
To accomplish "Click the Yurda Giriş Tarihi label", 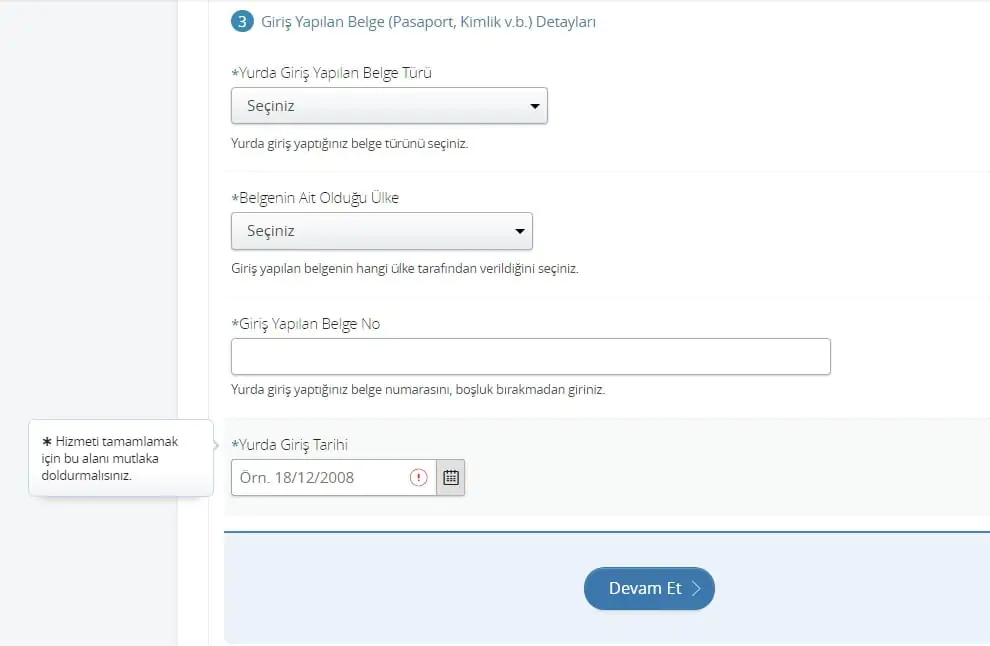I will coord(289,445).
